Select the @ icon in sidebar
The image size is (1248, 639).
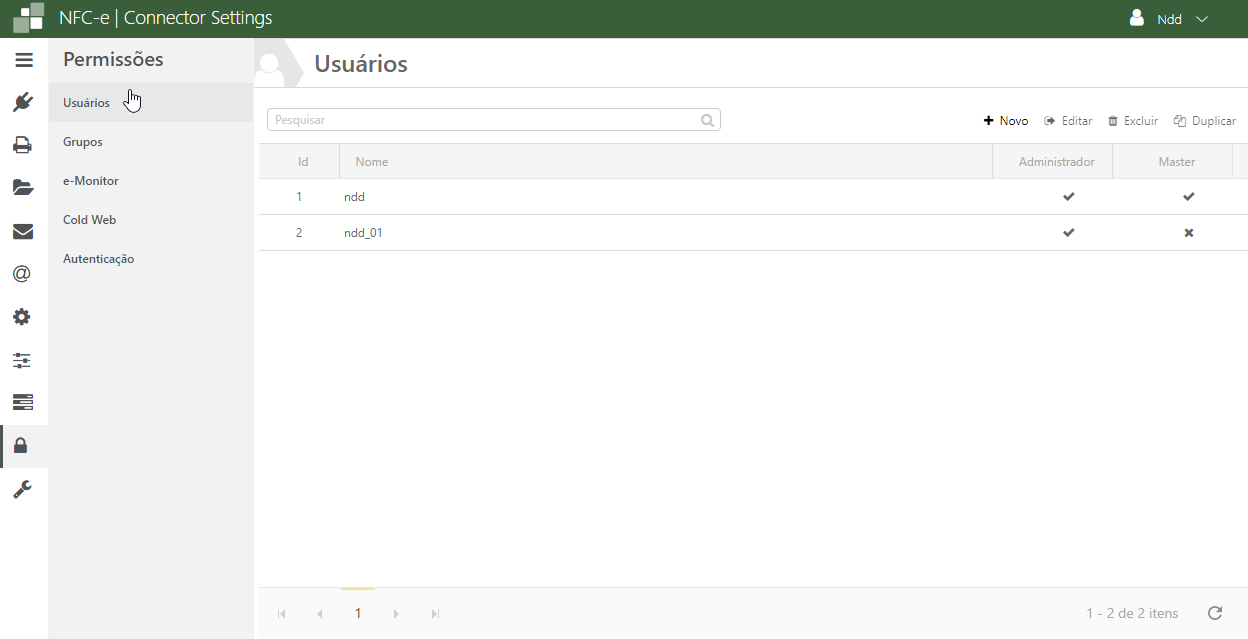[x=23, y=274]
